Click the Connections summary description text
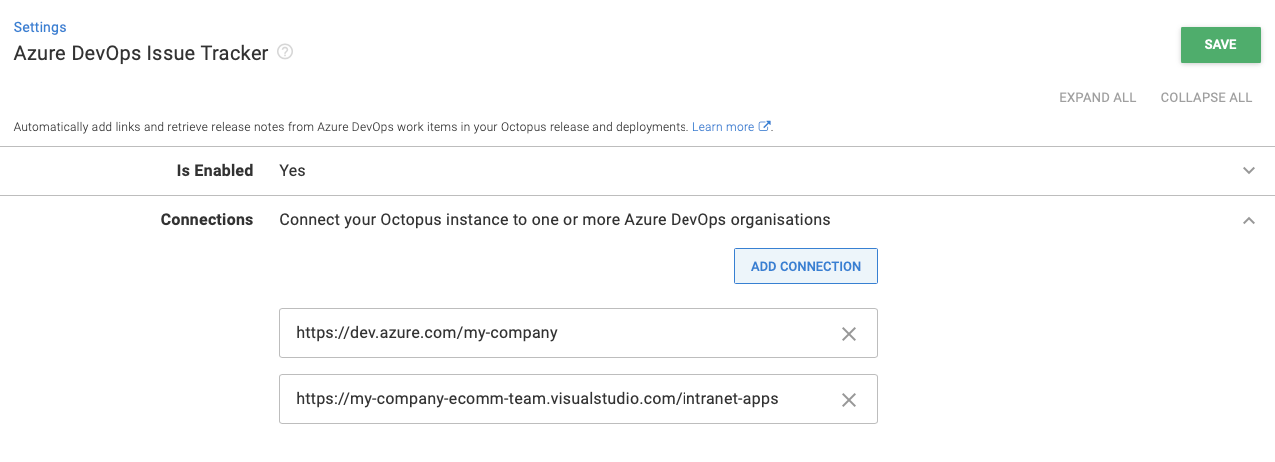Image resolution: width=1275 pixels, height=462 pixels. (x=554, y=220)
